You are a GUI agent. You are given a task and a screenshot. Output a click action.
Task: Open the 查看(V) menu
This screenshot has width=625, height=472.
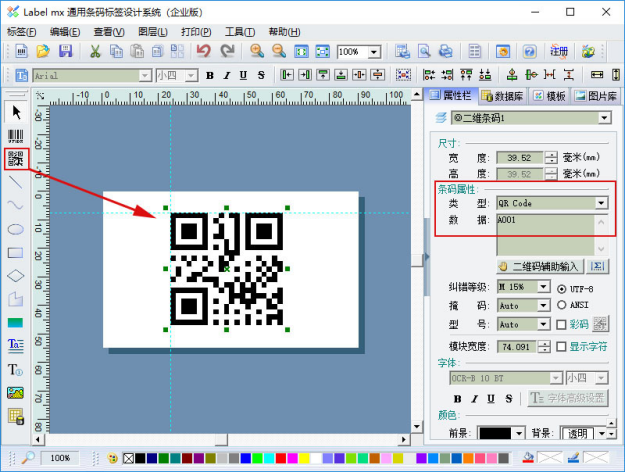[109, 32]
